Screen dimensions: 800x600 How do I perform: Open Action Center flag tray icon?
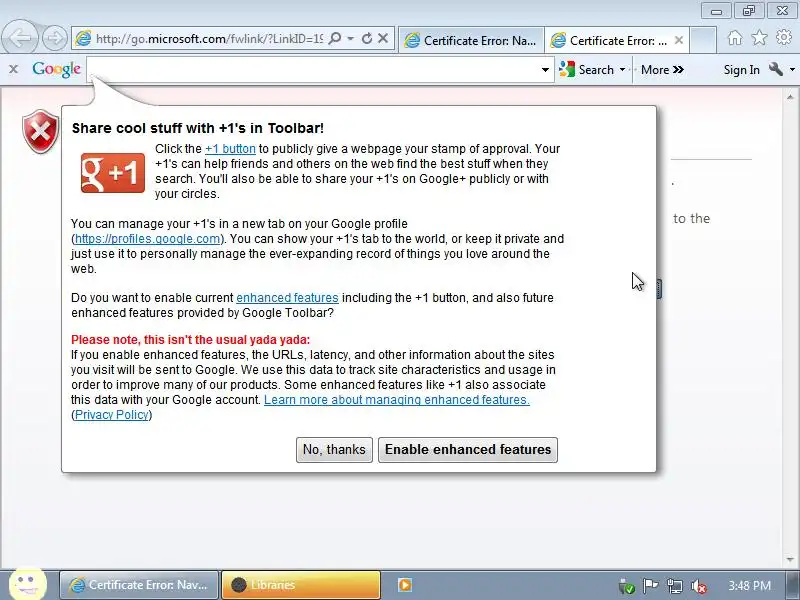650,586
